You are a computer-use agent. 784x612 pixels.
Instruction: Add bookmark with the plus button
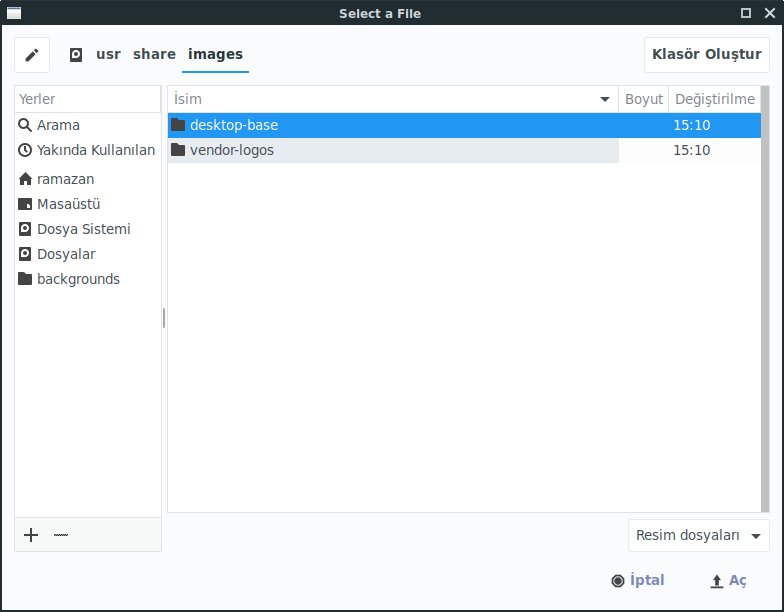coord(31,535)
